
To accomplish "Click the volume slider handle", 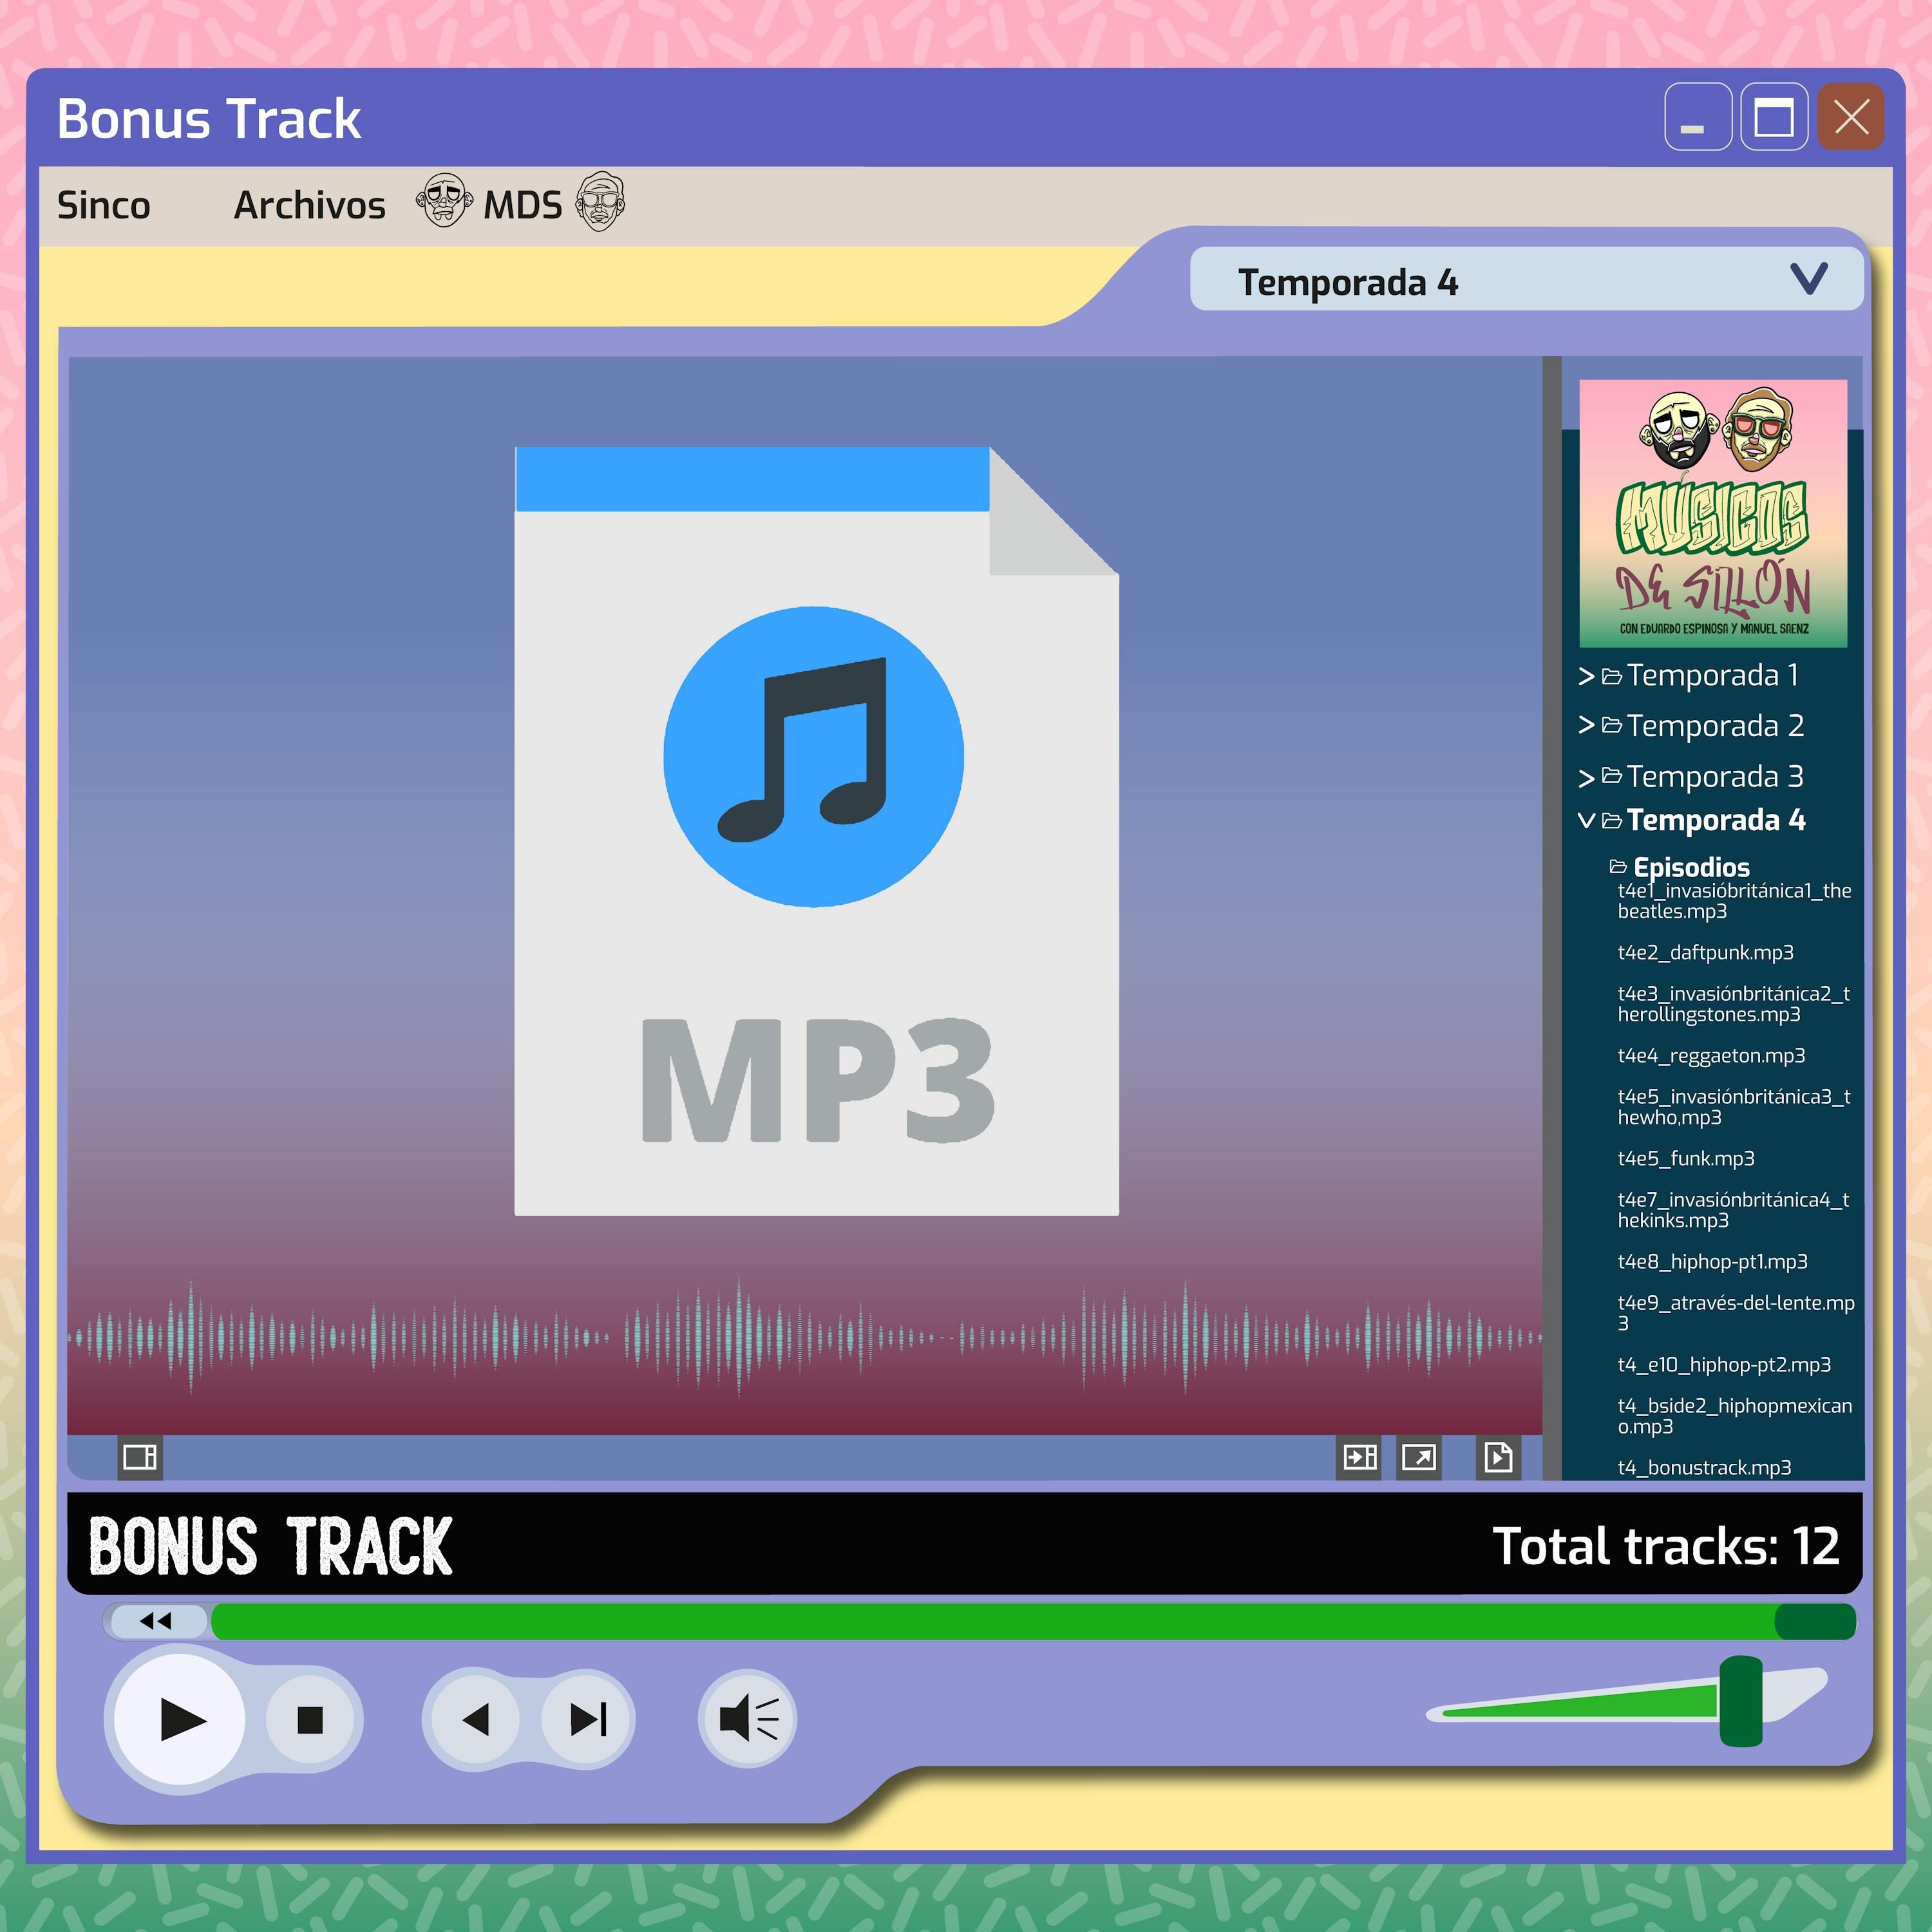I will (1740, 1701).
